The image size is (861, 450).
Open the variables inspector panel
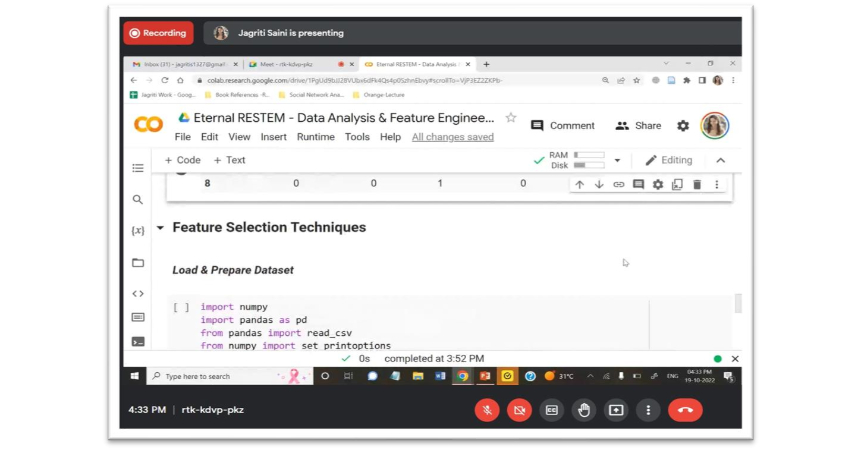[x=138, y=231]
